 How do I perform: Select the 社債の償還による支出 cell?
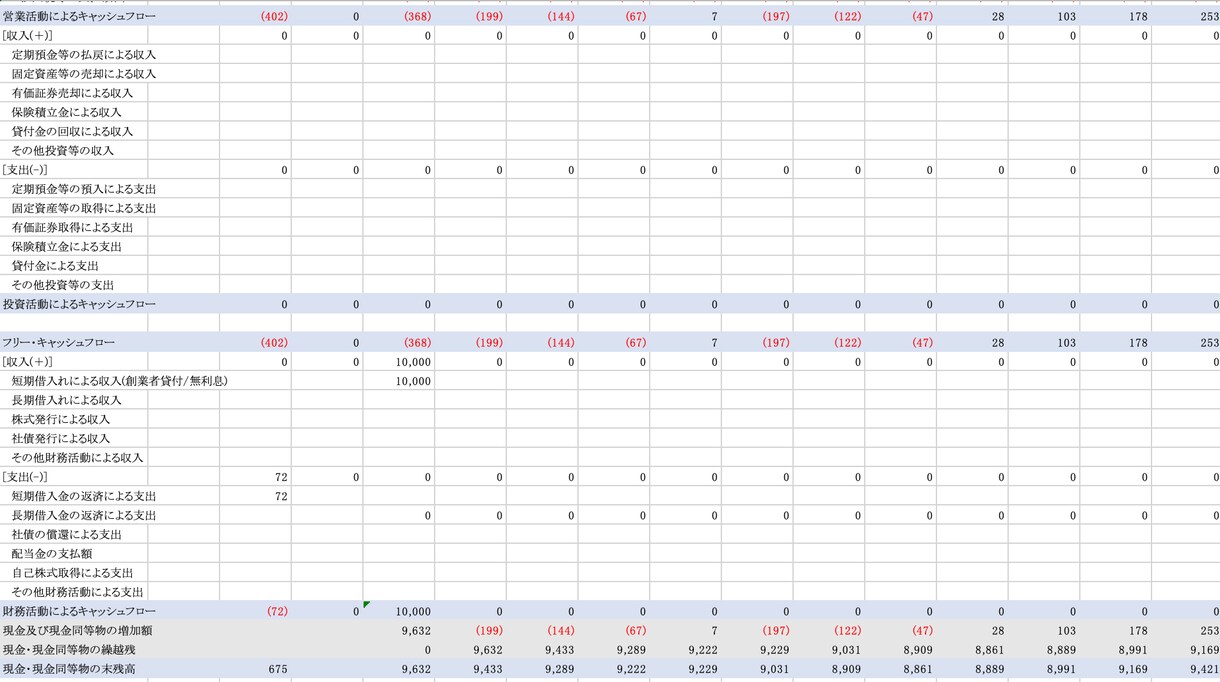(x=66, y=534)
